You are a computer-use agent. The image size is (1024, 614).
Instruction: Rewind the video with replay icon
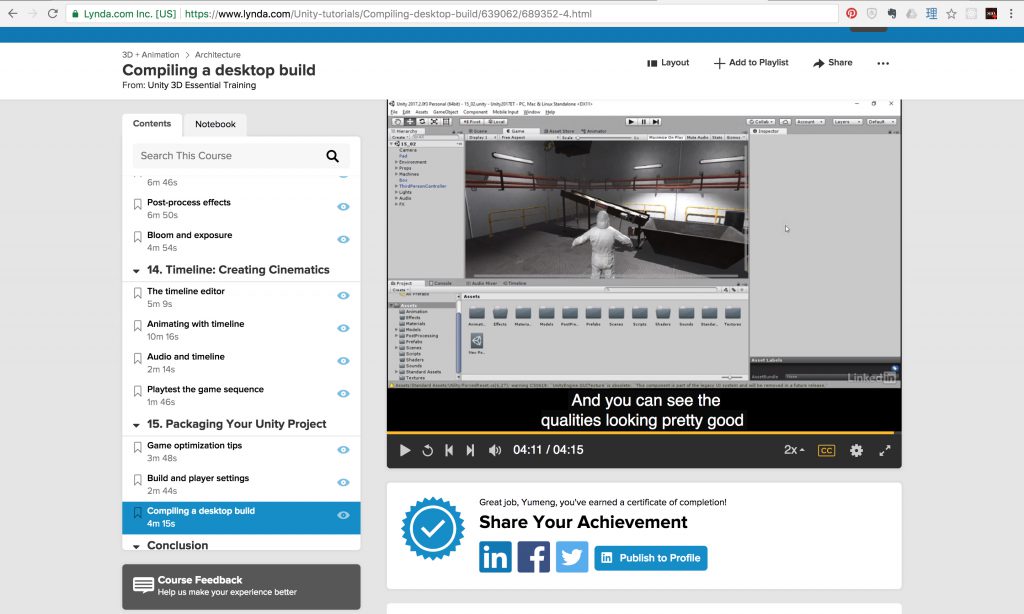pyautogui.click(x=428, y=450)
